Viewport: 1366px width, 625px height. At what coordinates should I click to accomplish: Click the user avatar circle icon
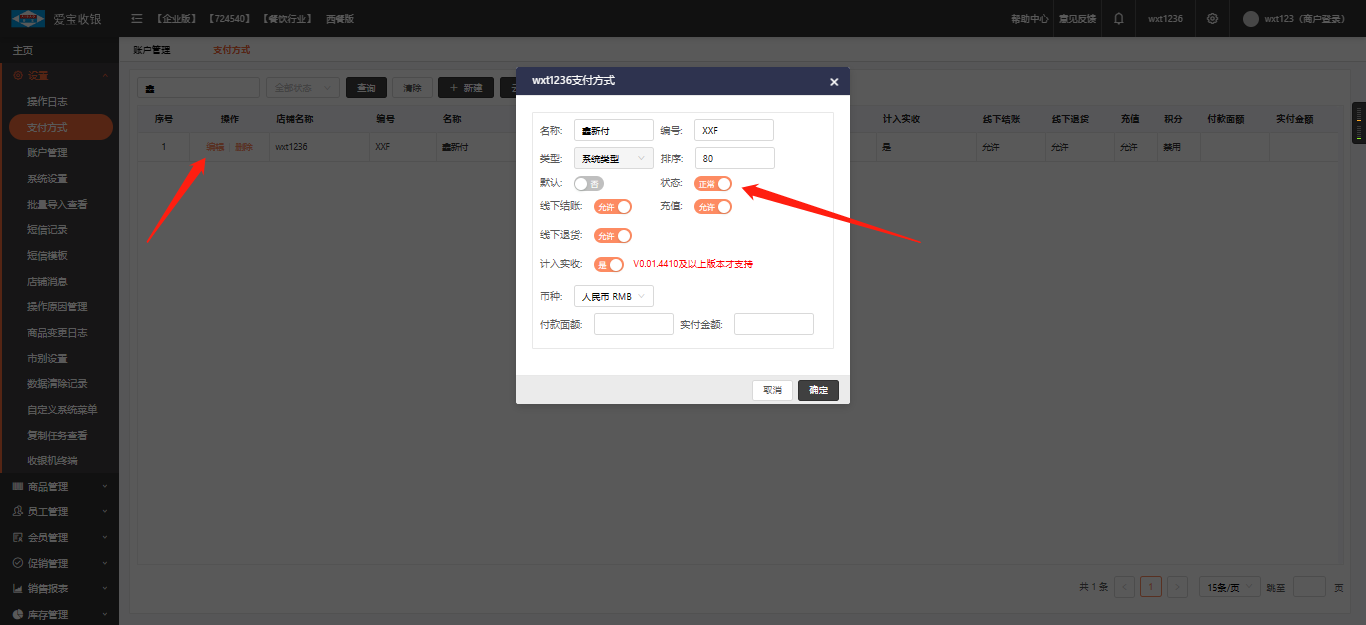1250,19
